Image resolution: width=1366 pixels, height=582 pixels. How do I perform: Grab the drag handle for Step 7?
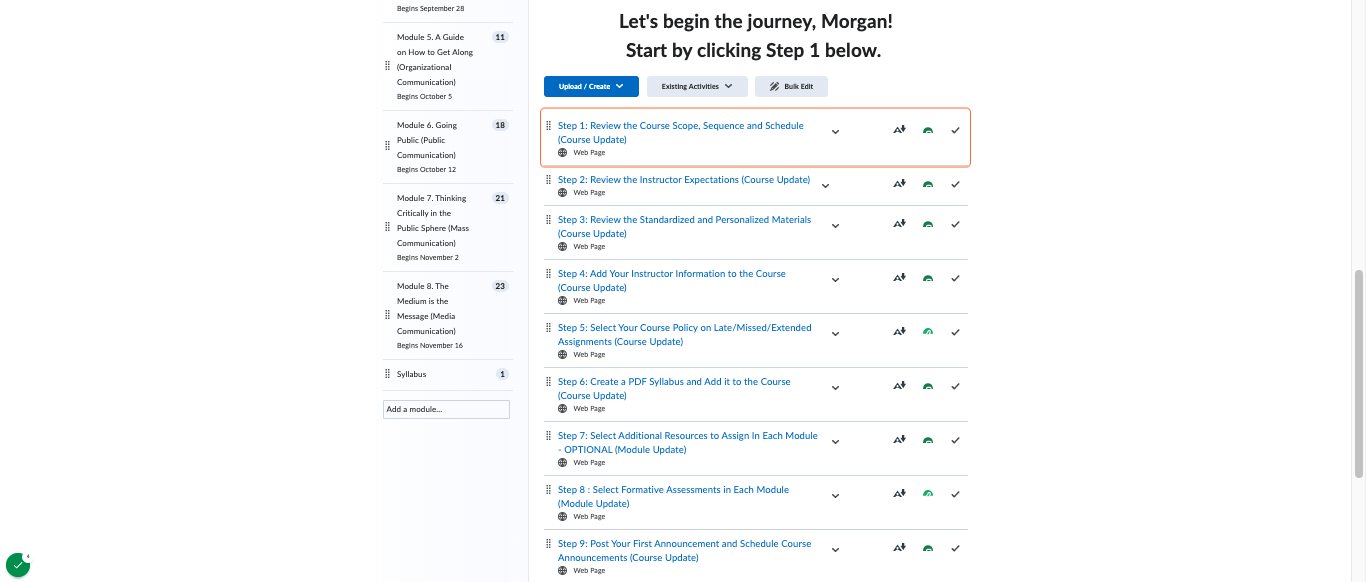(x=548, y=435)
